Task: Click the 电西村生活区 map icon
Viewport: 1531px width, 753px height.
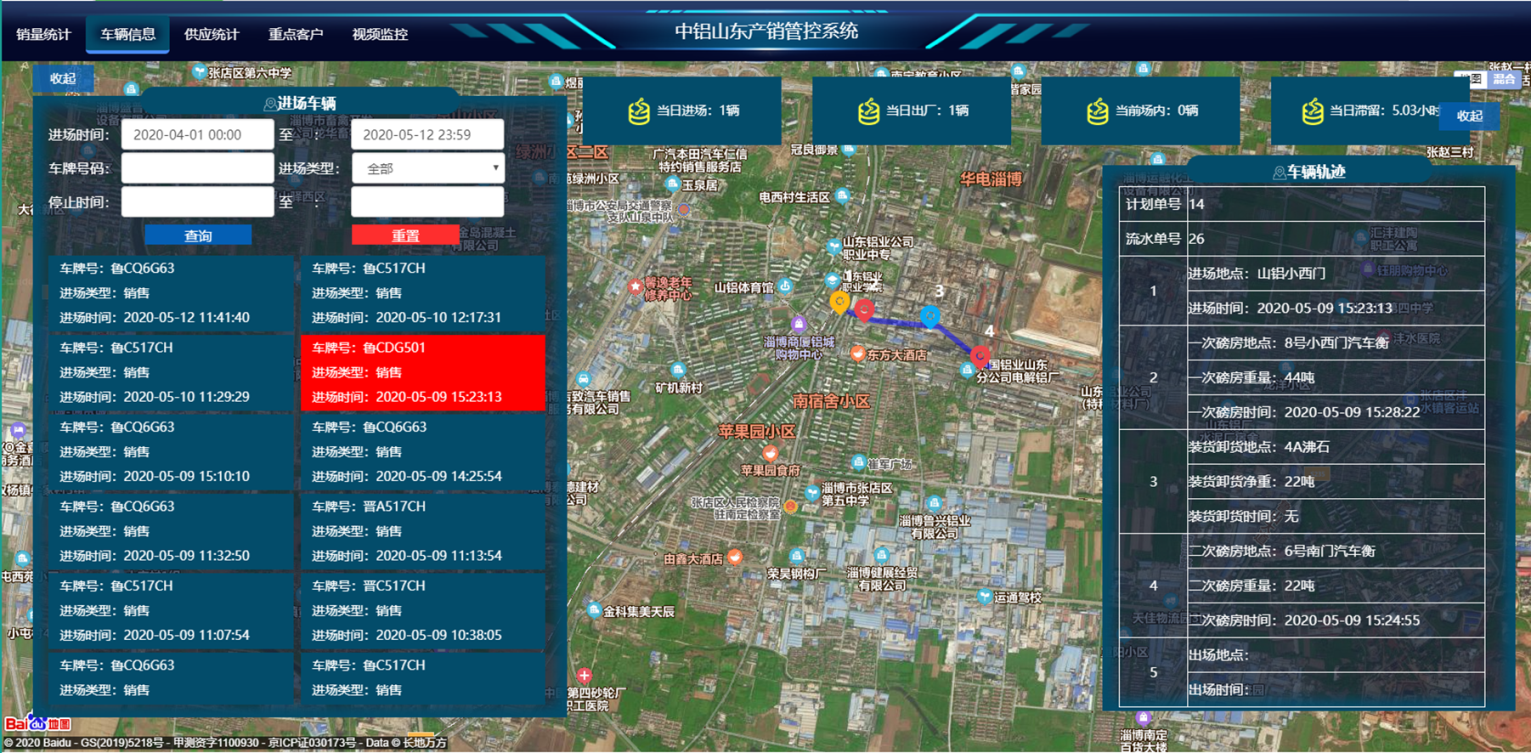Action: [x=842, y=197]
